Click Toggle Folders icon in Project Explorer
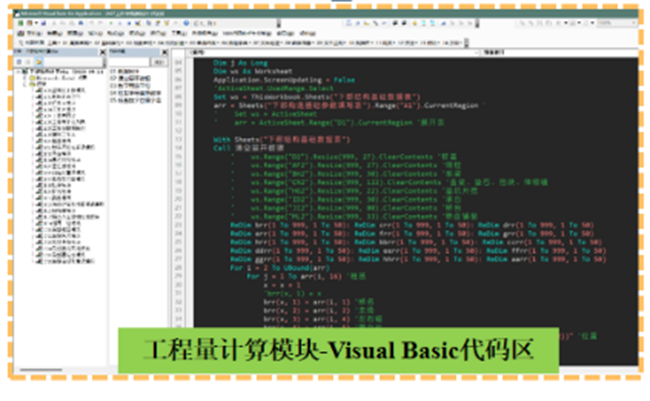 (x=36, y=64)
